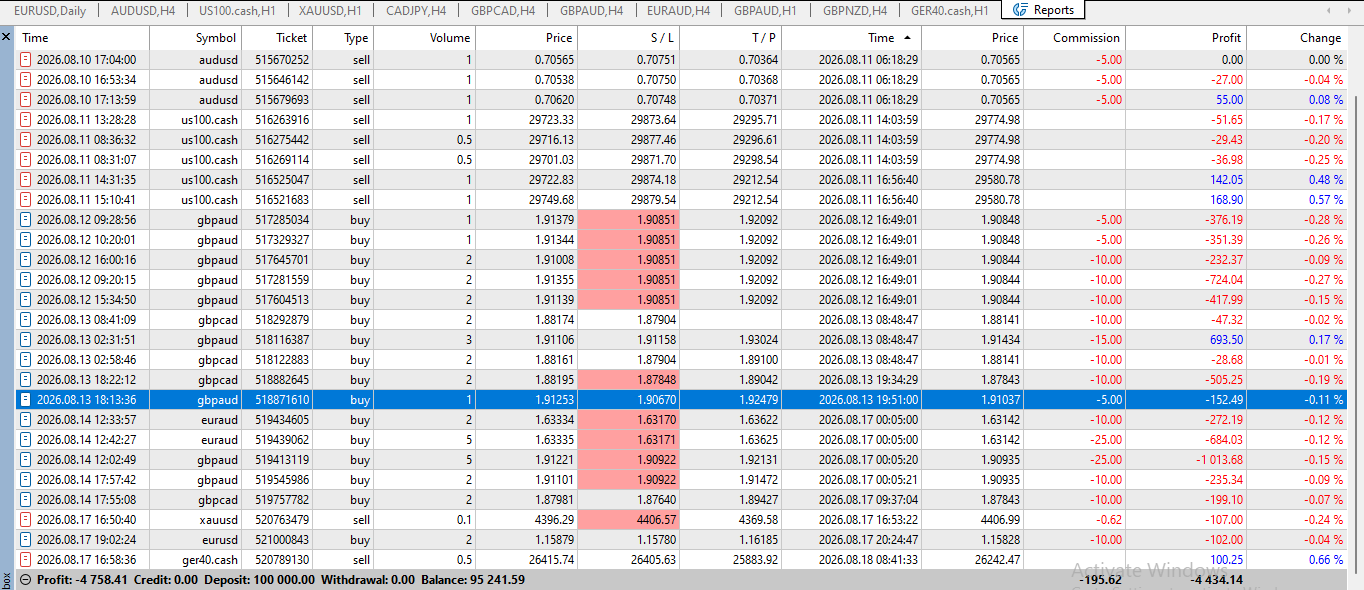Sort by the T / P column header

pos(730,38)
